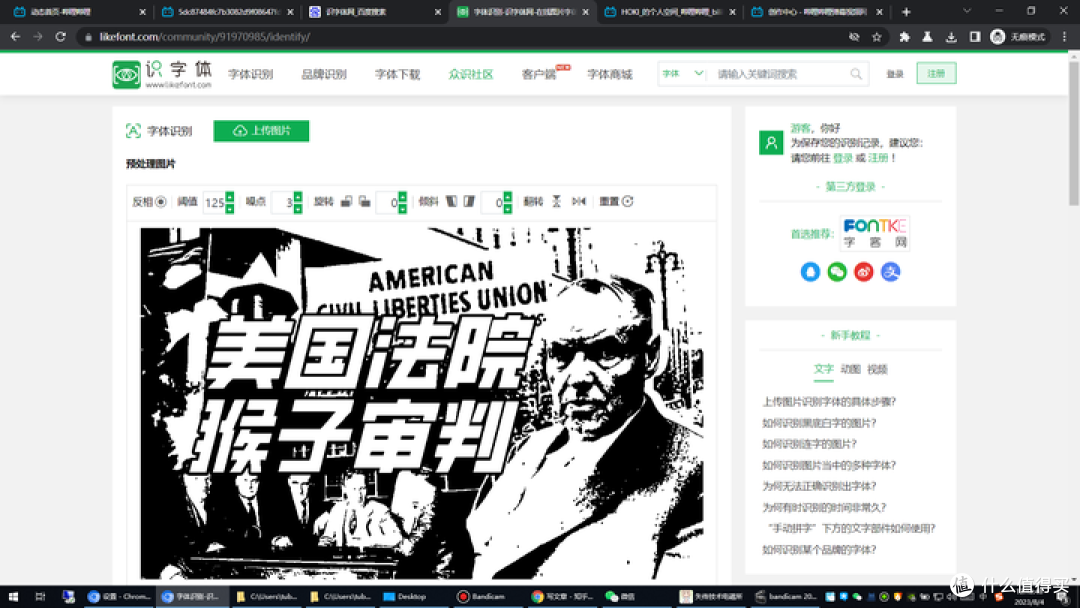Click the second skew 倾斜 icon

469,201
